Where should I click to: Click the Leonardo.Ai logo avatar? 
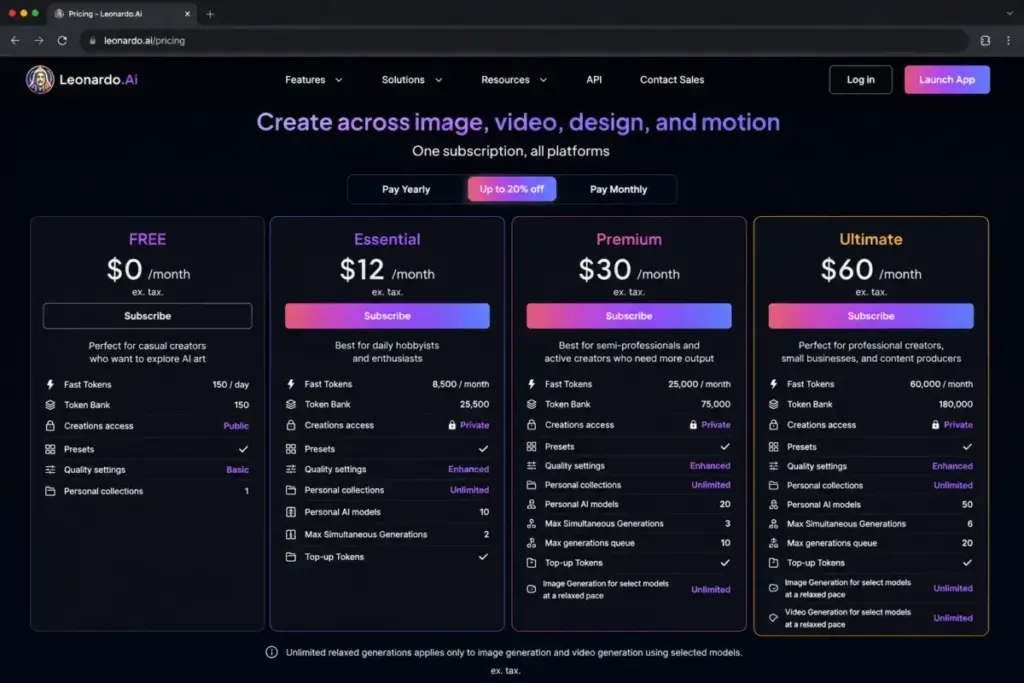point(40,80)
